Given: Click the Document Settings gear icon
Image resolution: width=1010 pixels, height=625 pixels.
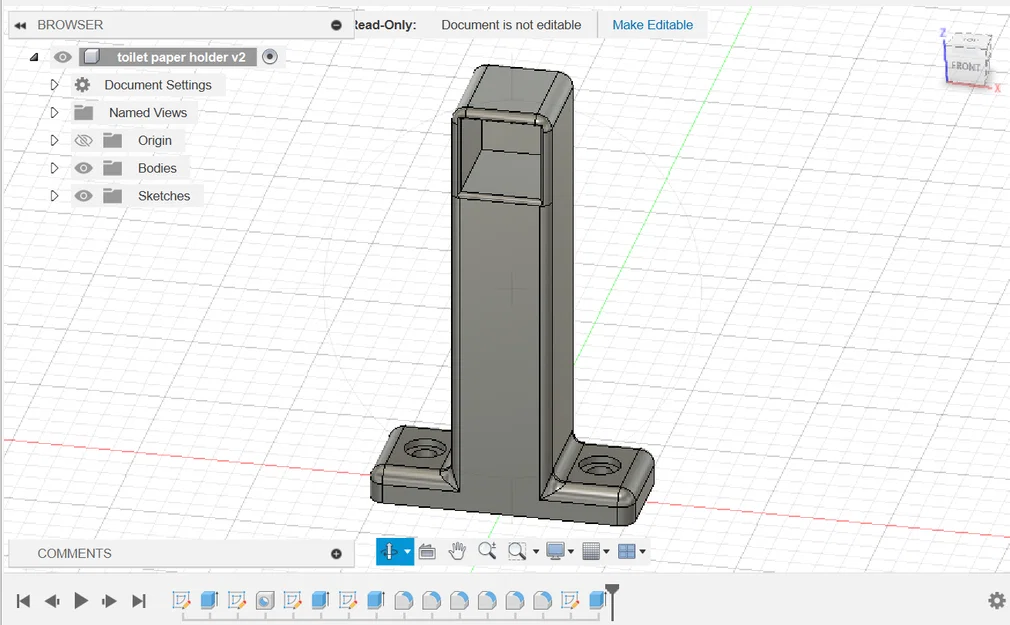Looking at the screenshot, I should pos(82,84).
